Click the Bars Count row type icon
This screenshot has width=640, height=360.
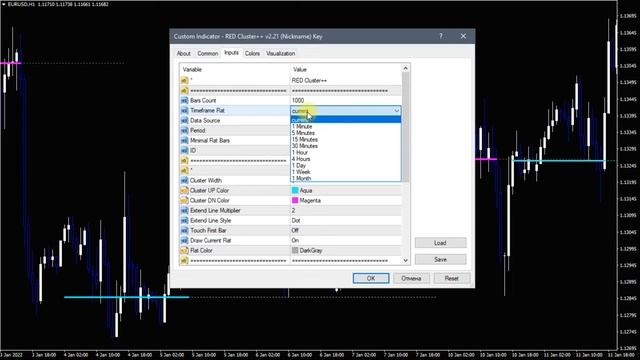tap(184, 100)
